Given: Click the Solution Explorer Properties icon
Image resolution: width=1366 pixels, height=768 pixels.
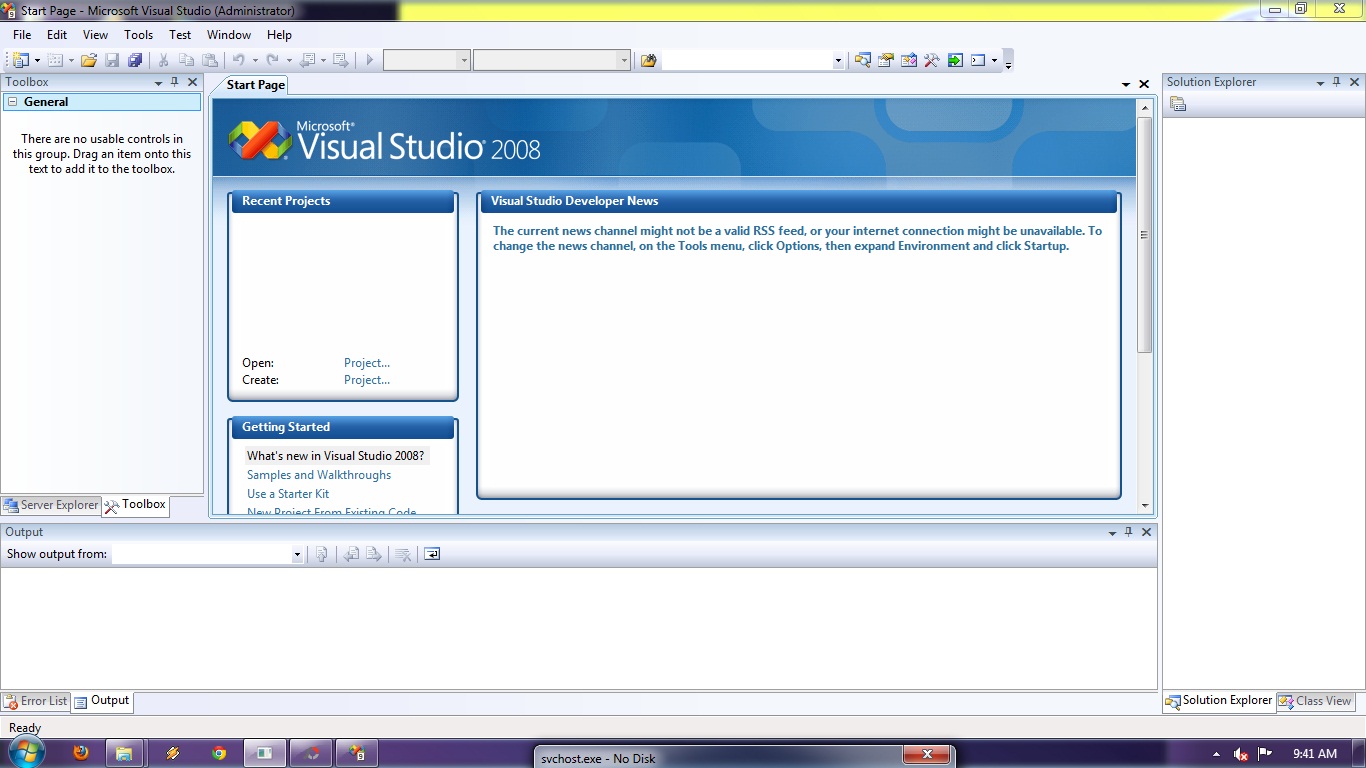Looking at the screenshot, I should tap(1178, 104).
